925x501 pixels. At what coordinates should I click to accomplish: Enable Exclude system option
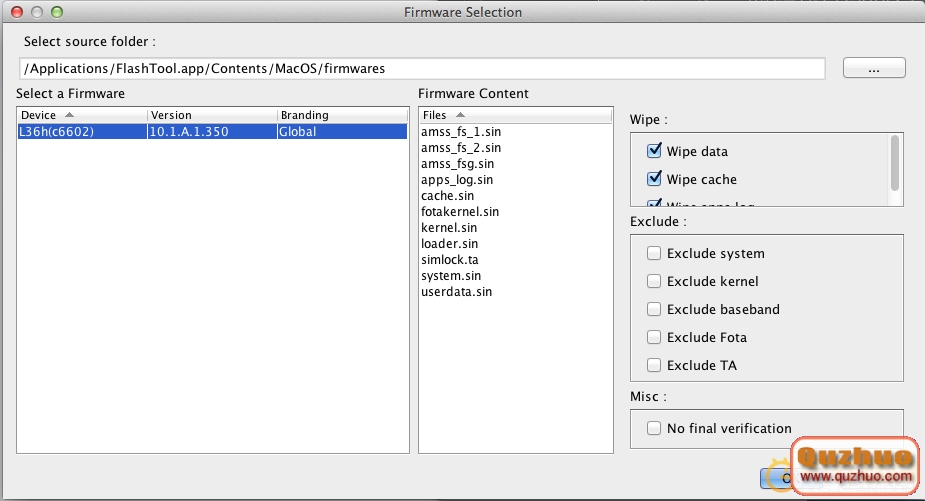click(655, 253)
